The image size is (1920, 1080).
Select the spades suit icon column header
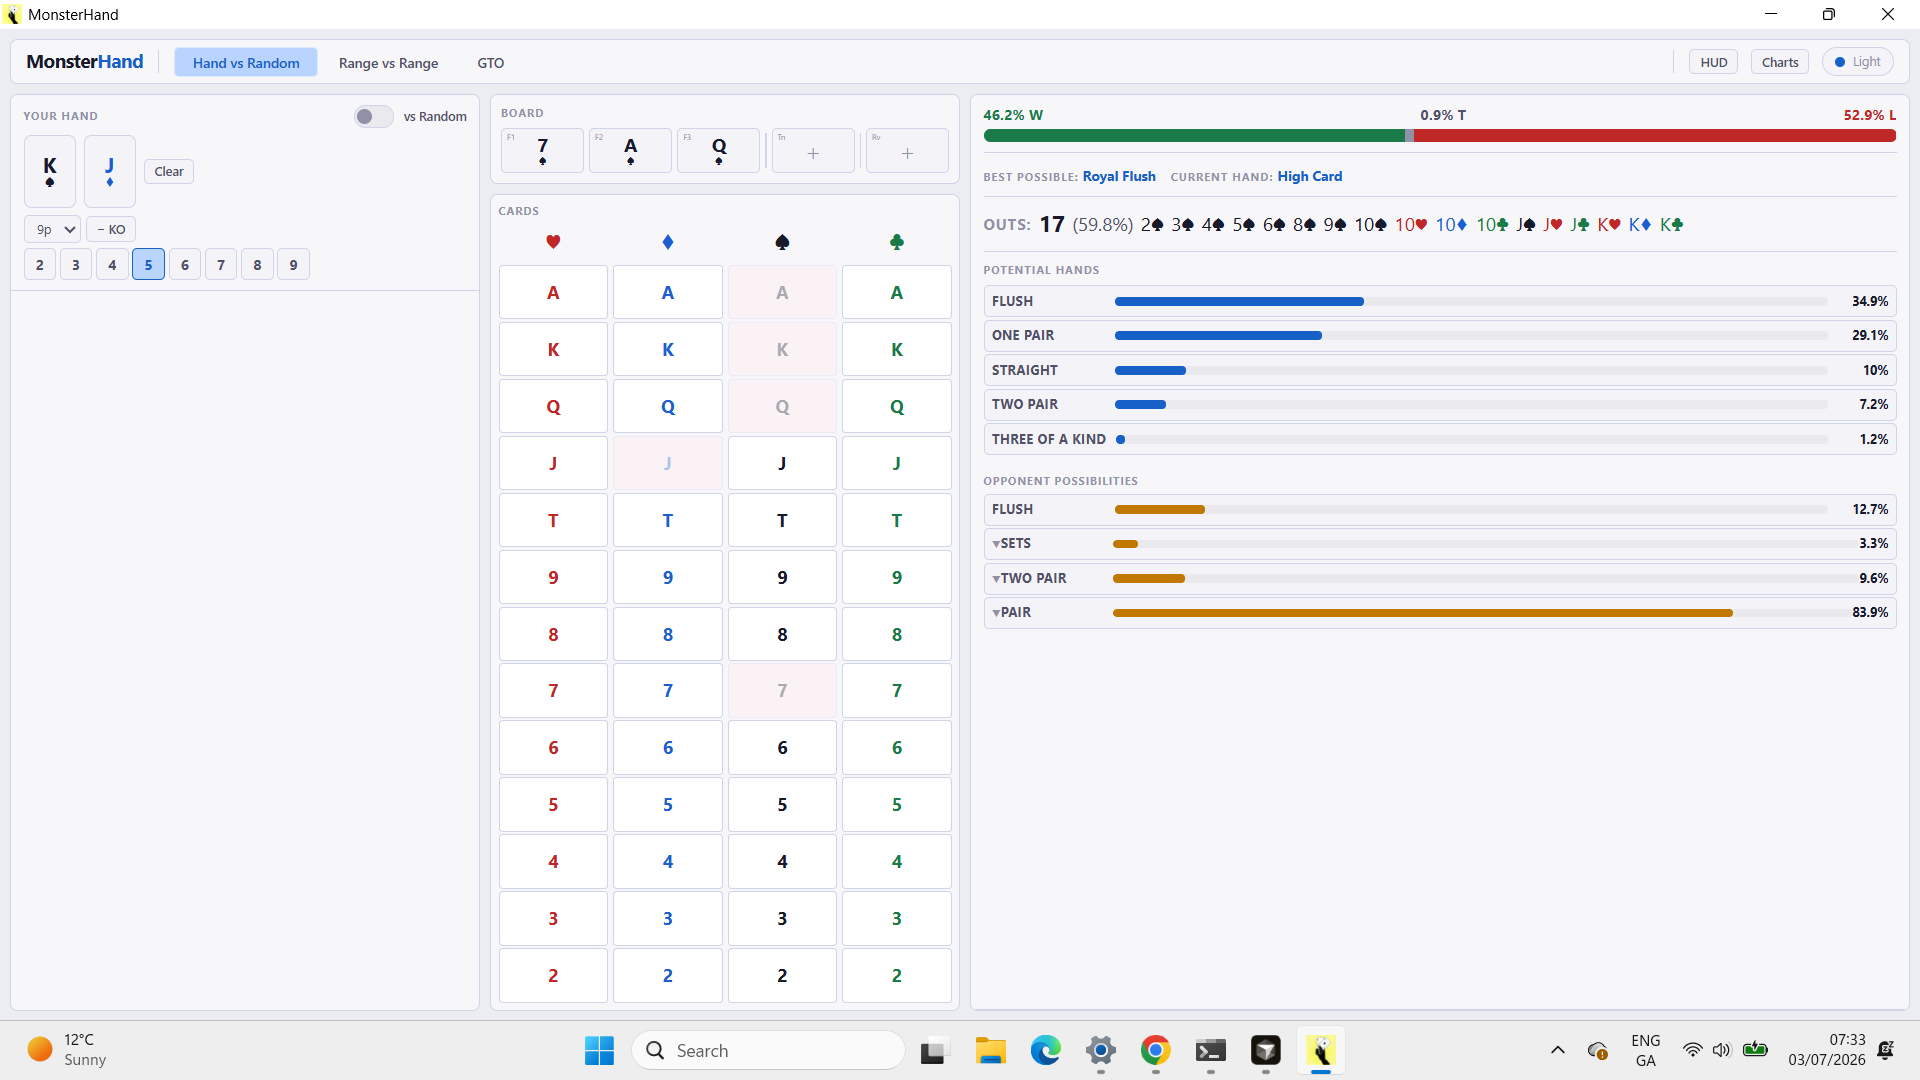782,242
